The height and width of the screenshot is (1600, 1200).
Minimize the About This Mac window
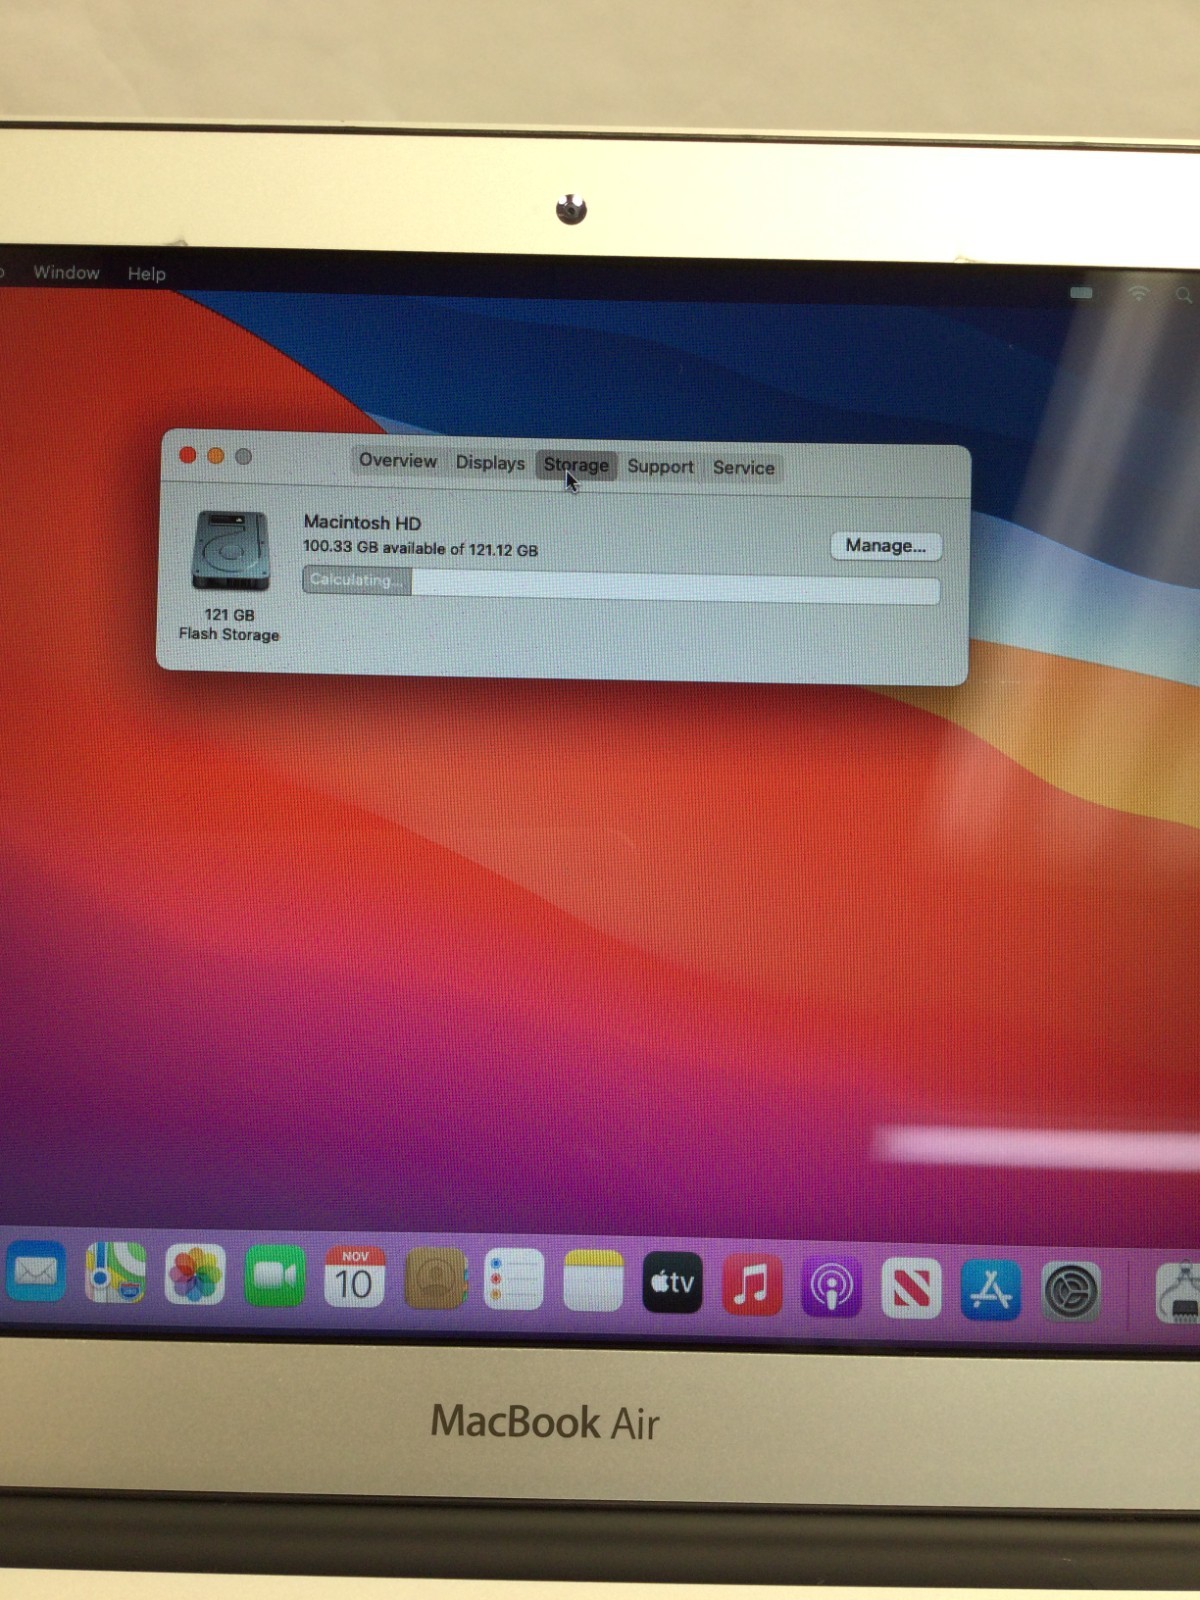(x=215, y=456)
